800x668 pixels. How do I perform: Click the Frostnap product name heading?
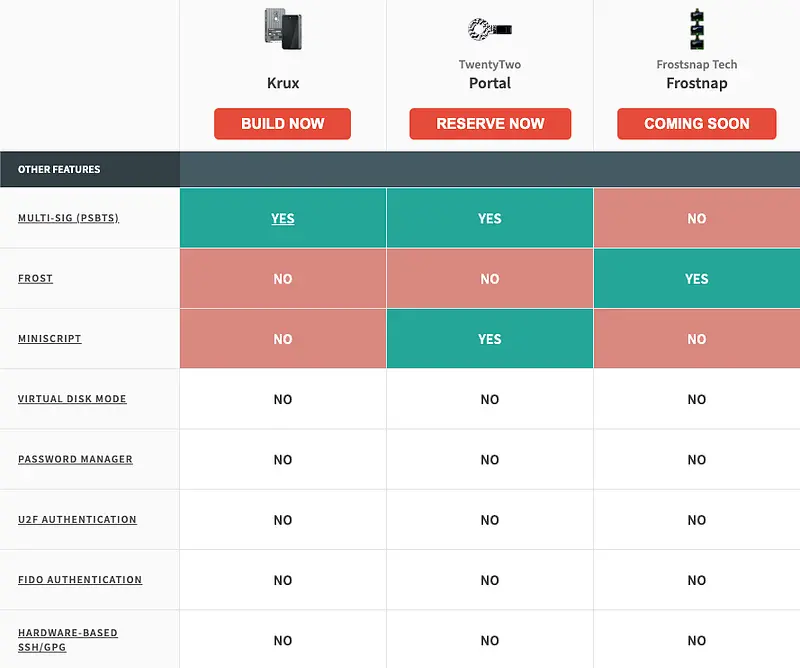[x=696, y=83]
